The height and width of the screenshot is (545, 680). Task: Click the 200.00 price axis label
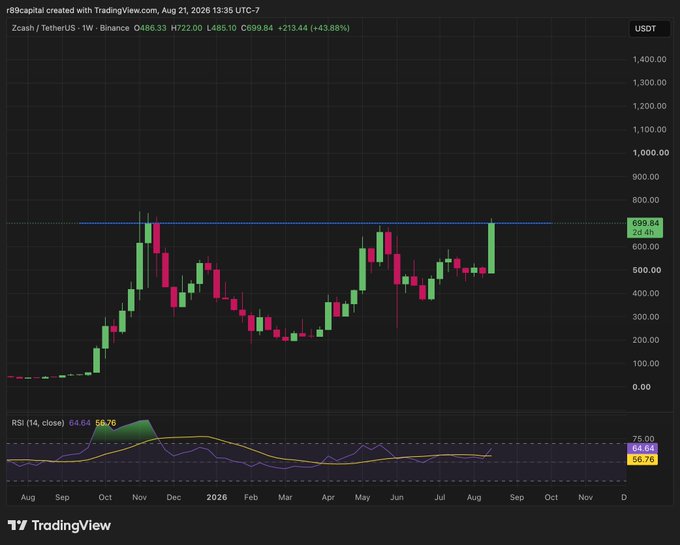(646, 340)
